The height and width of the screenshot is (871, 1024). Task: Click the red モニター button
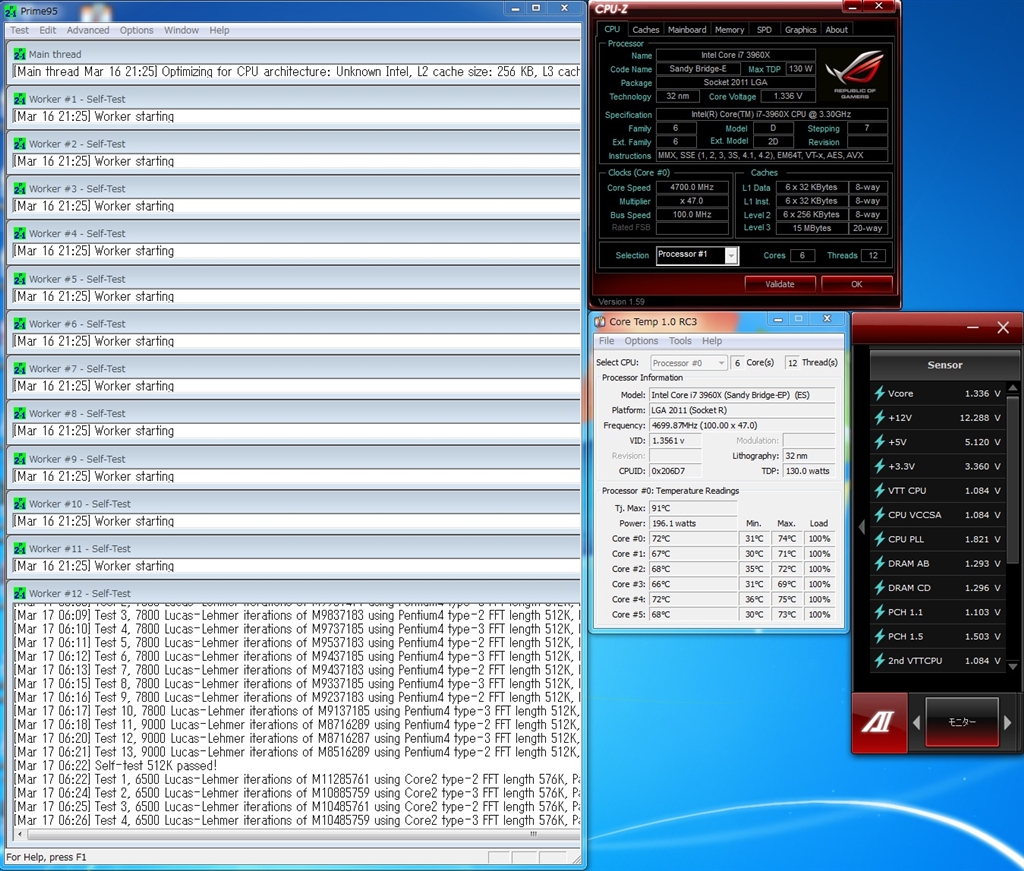click(962, 722)
